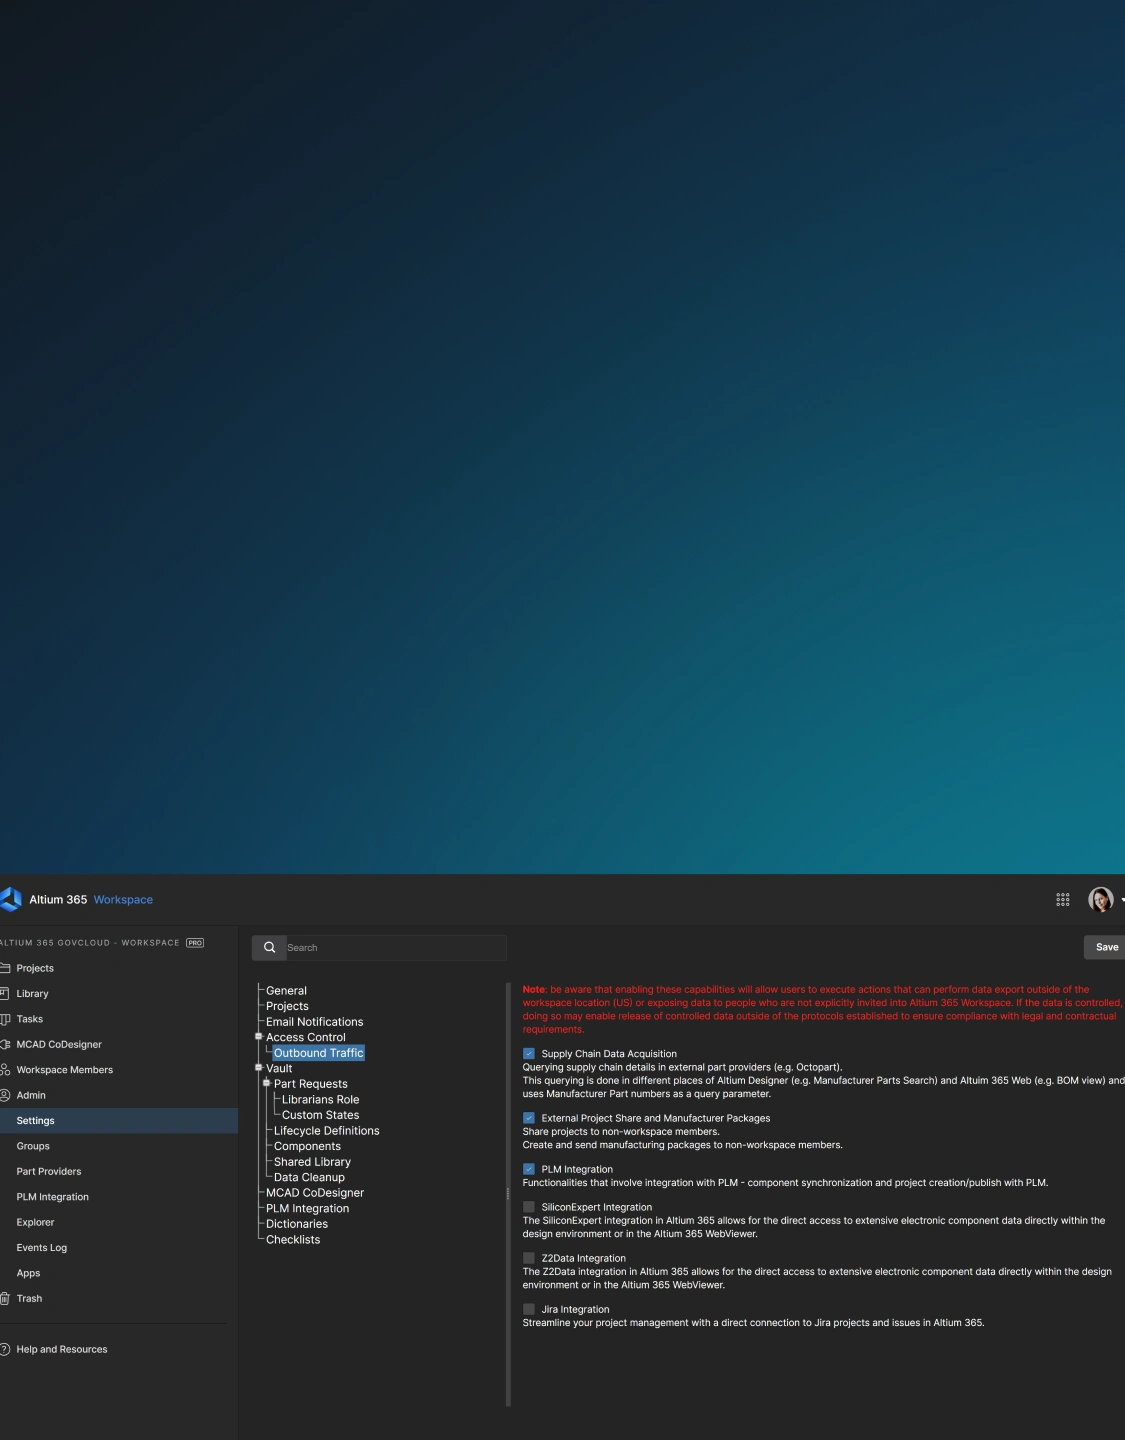Enable the SiliconExpert Integration checkbox
The width and height of the screenshot is (1125, 1440).
[x=529, y=1207]
